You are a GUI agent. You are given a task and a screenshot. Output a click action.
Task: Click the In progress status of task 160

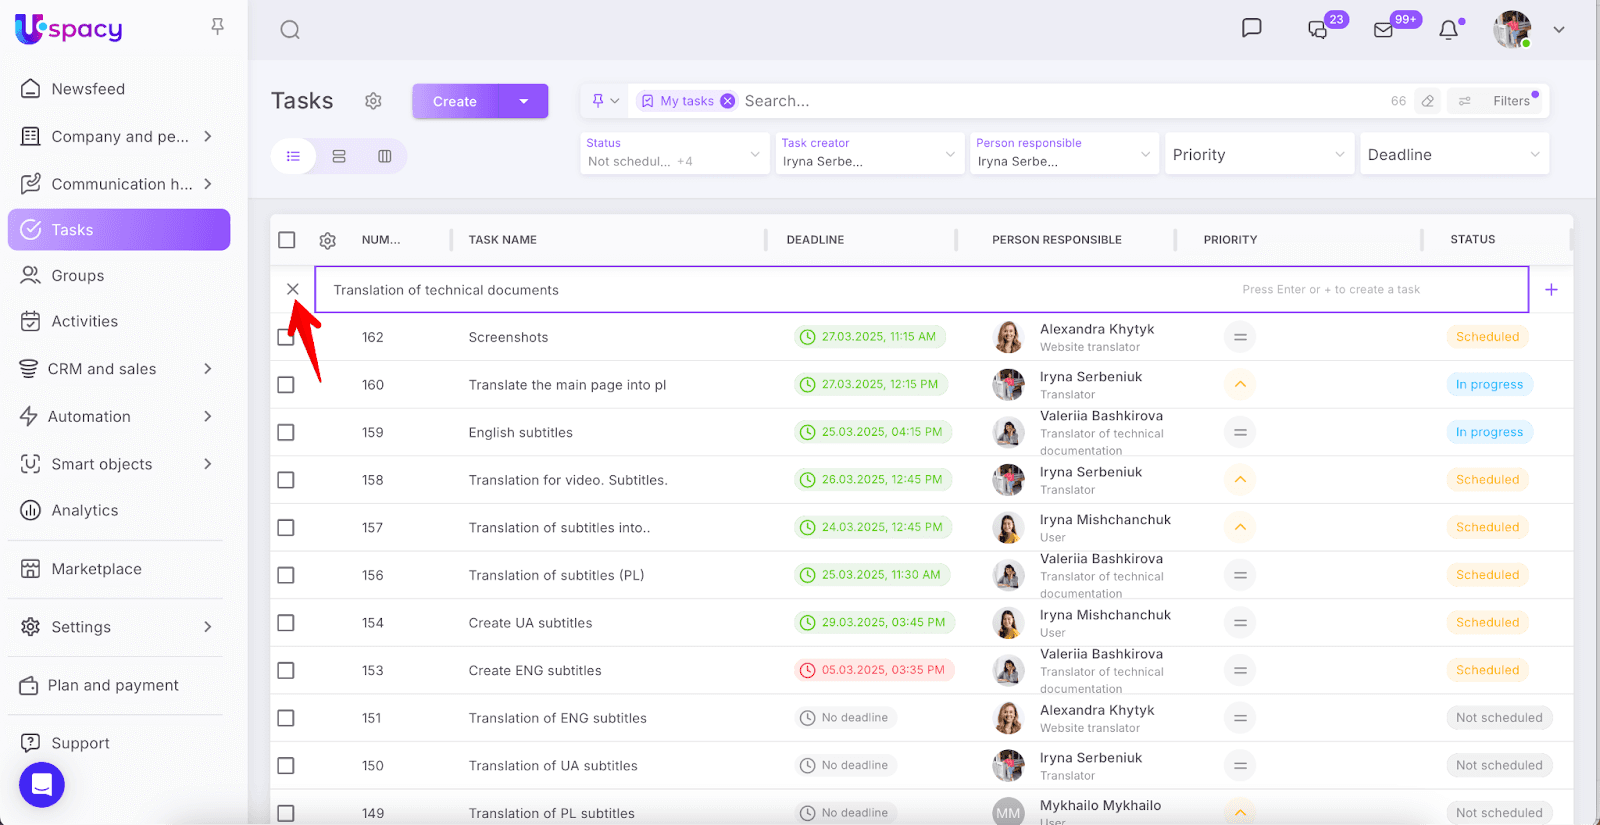pos(1488,385)
